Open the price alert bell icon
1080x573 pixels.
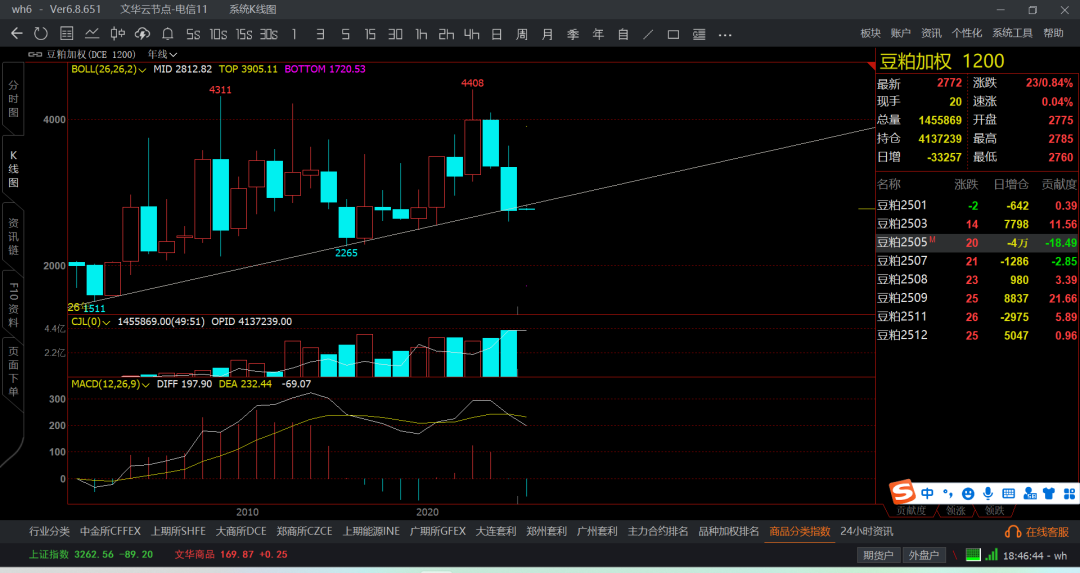pos(167,34)
